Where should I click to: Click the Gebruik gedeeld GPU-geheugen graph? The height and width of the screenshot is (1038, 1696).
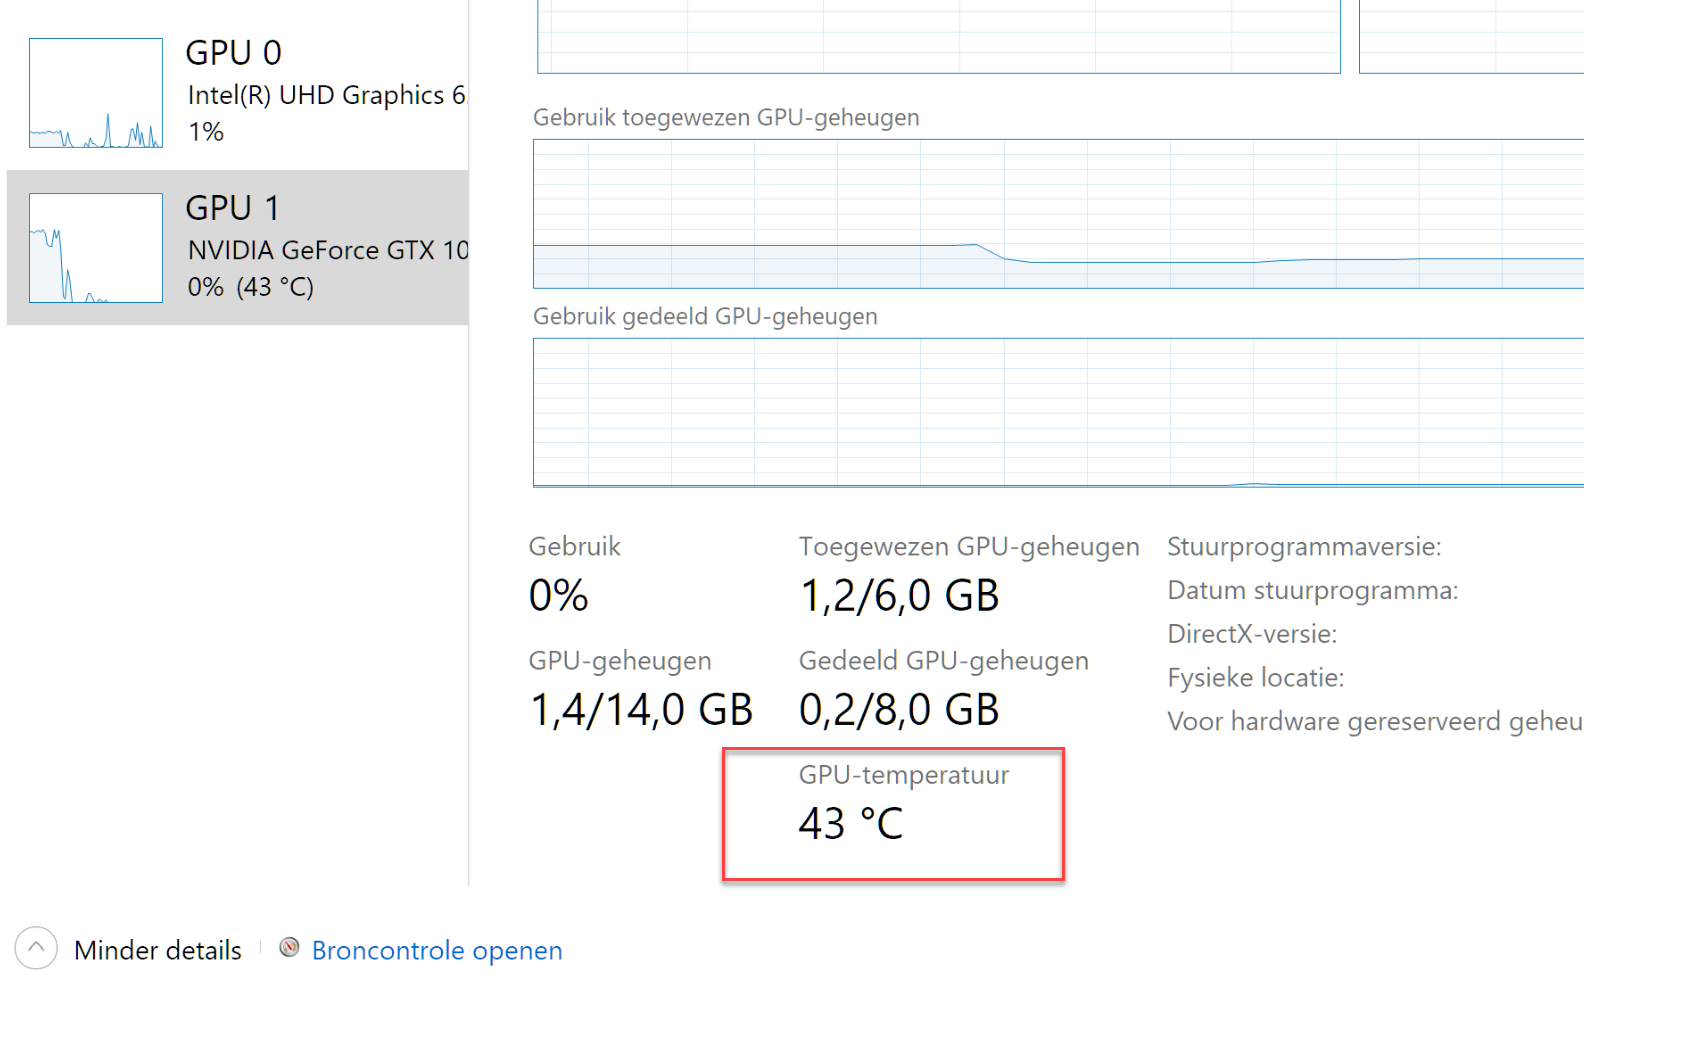point(1058,413)
